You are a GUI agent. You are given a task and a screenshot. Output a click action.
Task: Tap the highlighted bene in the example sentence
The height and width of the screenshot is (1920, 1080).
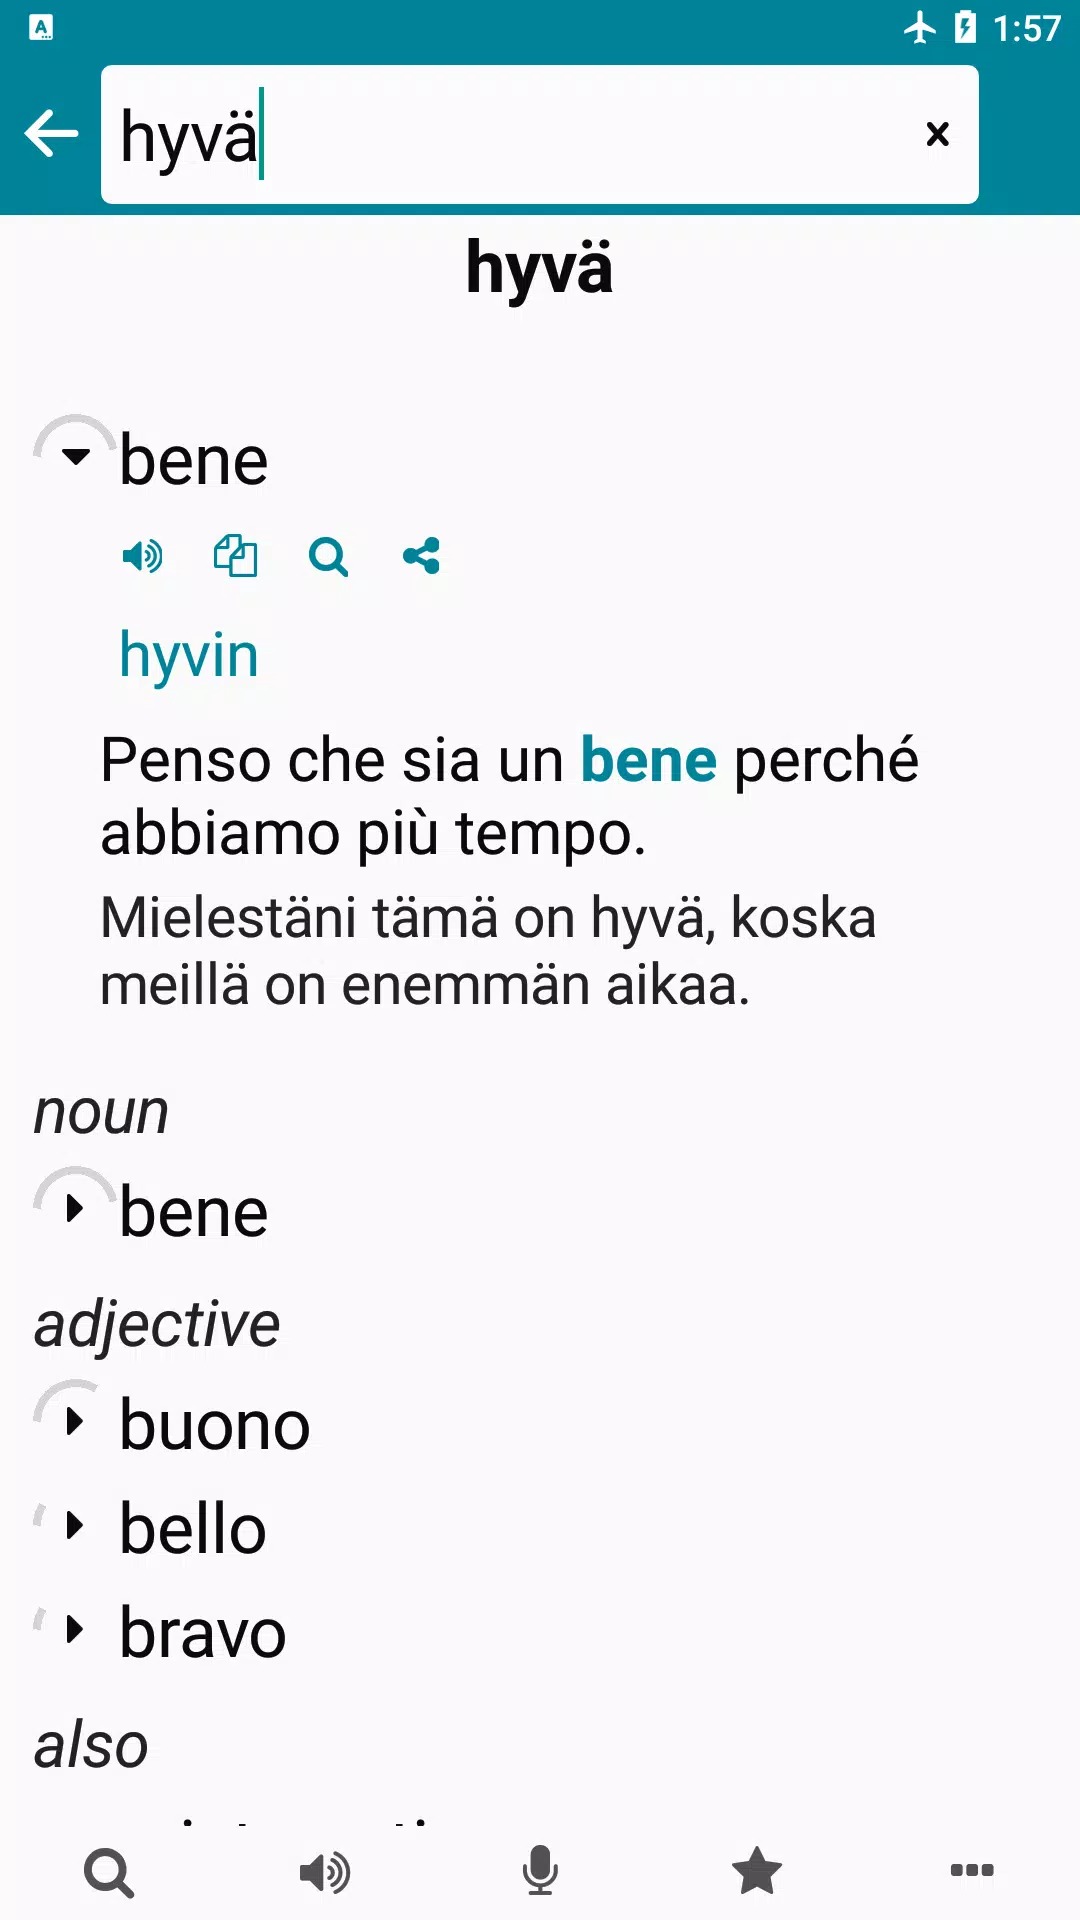[648, 760]
